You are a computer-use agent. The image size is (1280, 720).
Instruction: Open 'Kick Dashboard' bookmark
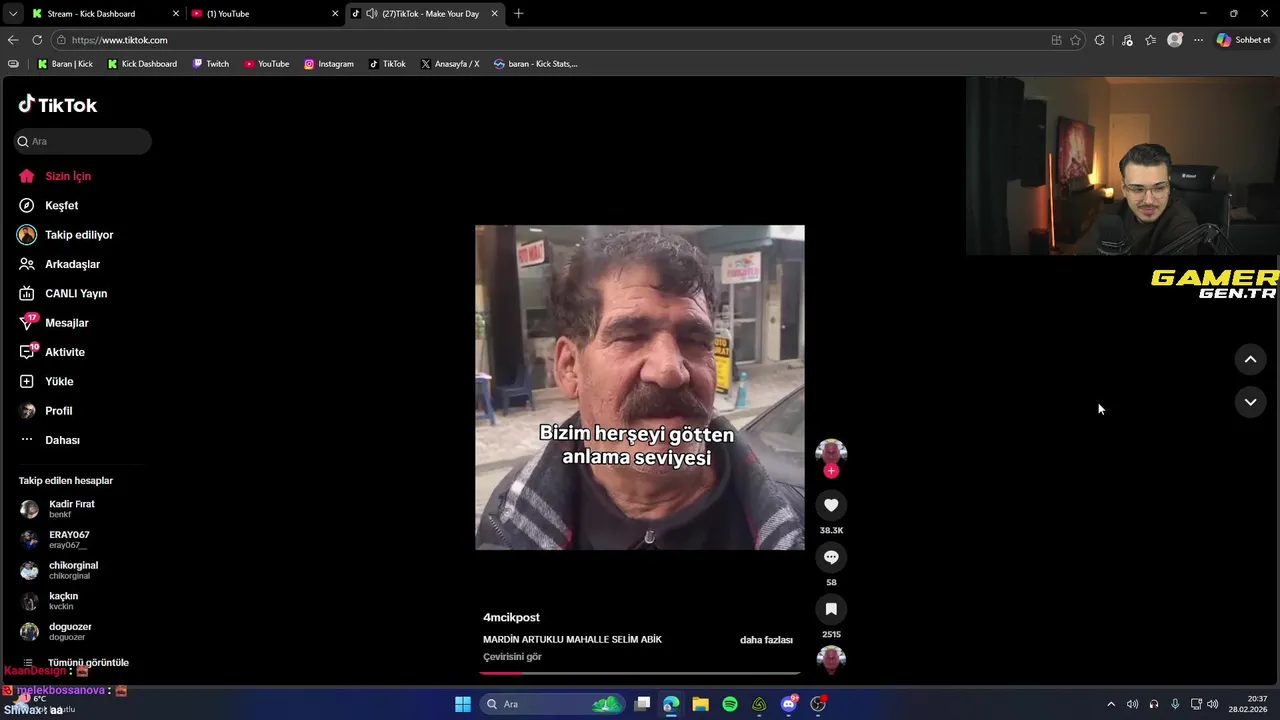142,64
